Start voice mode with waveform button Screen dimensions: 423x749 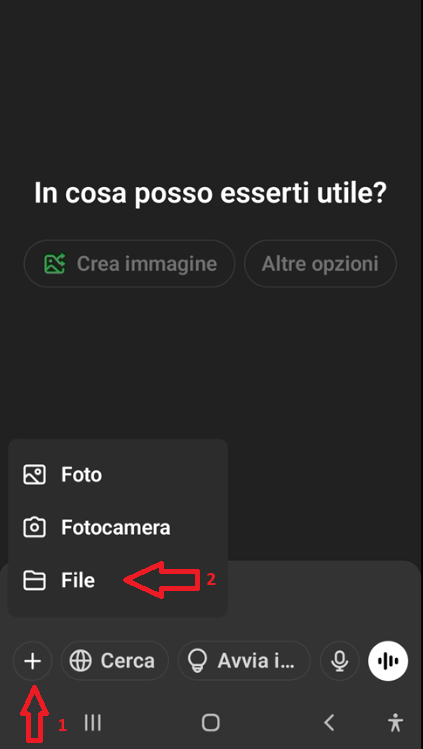388,661
